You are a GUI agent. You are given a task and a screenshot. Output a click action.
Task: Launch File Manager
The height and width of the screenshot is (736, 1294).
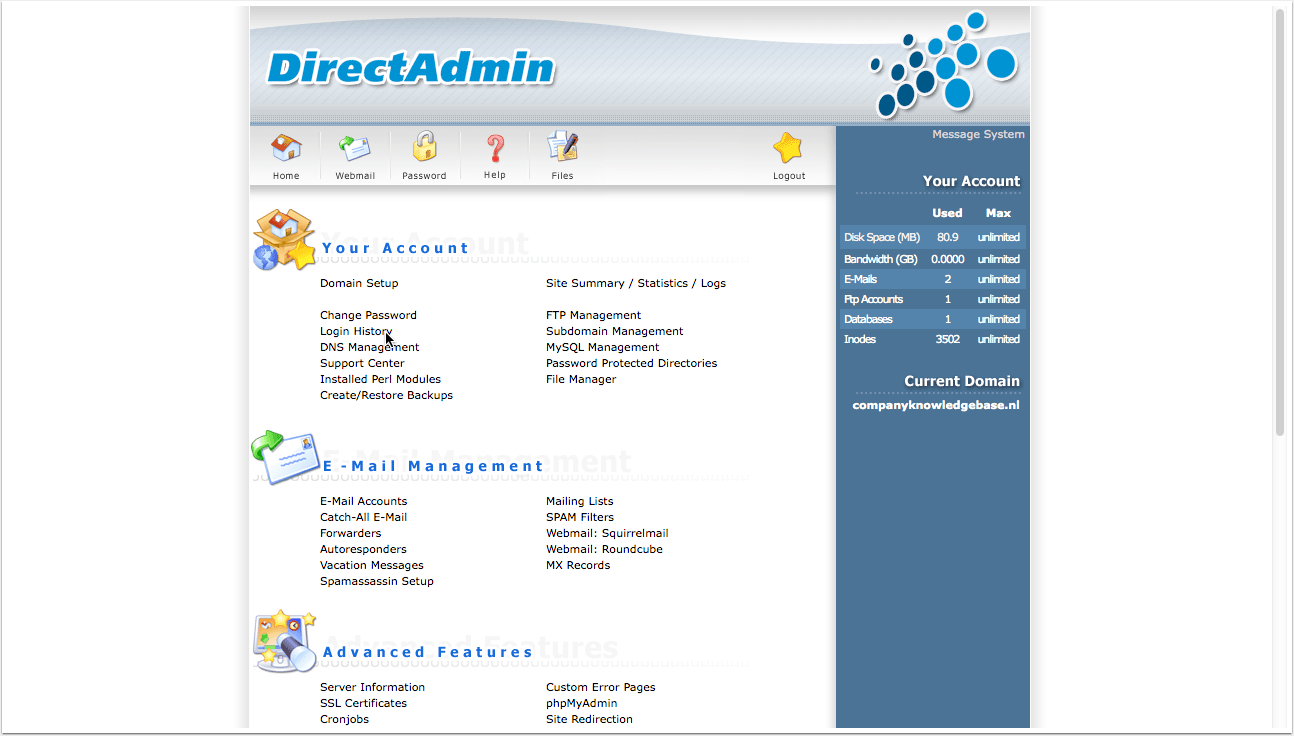pos(581,379)
